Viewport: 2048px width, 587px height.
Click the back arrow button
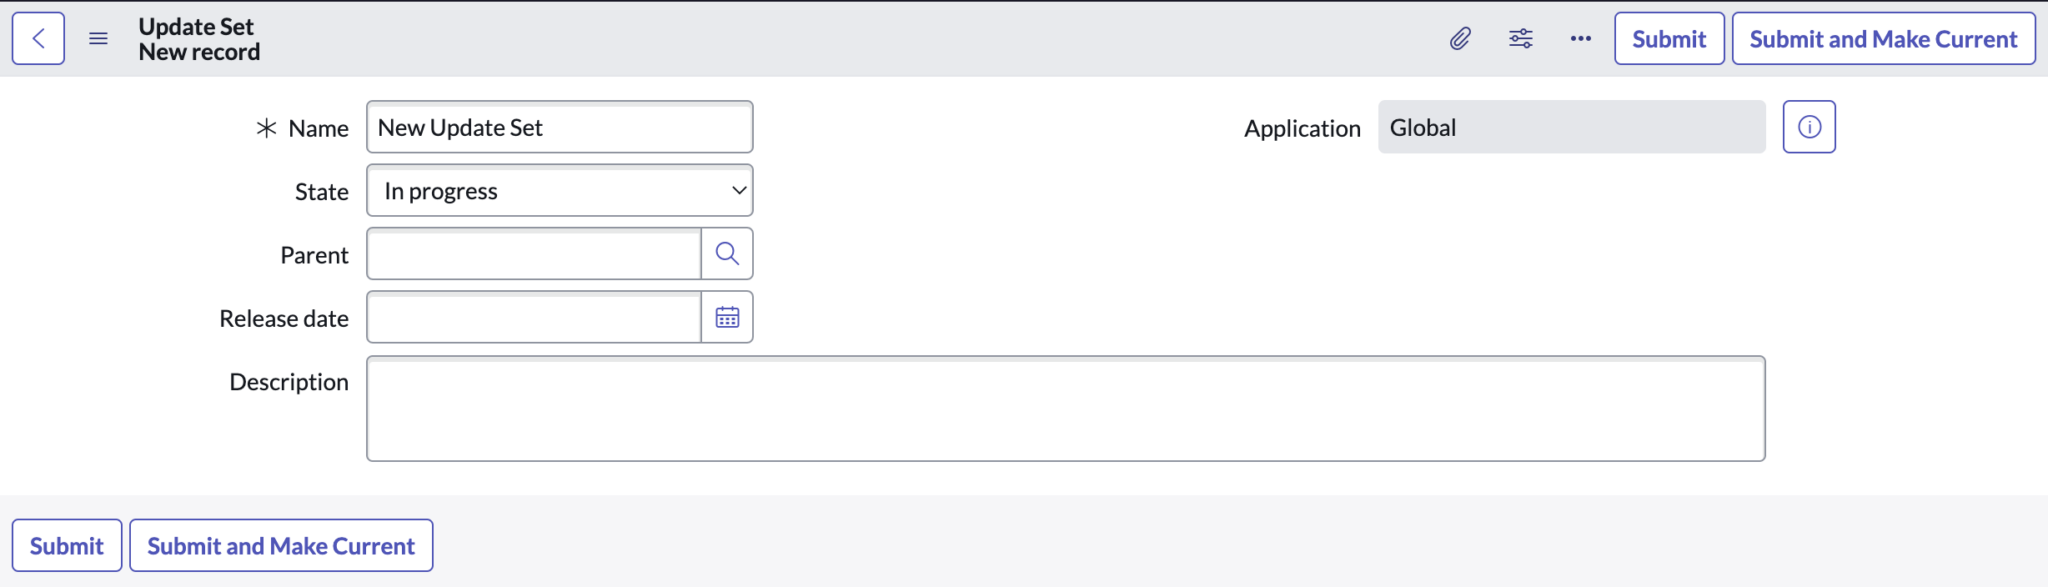[x=38, y=39]
